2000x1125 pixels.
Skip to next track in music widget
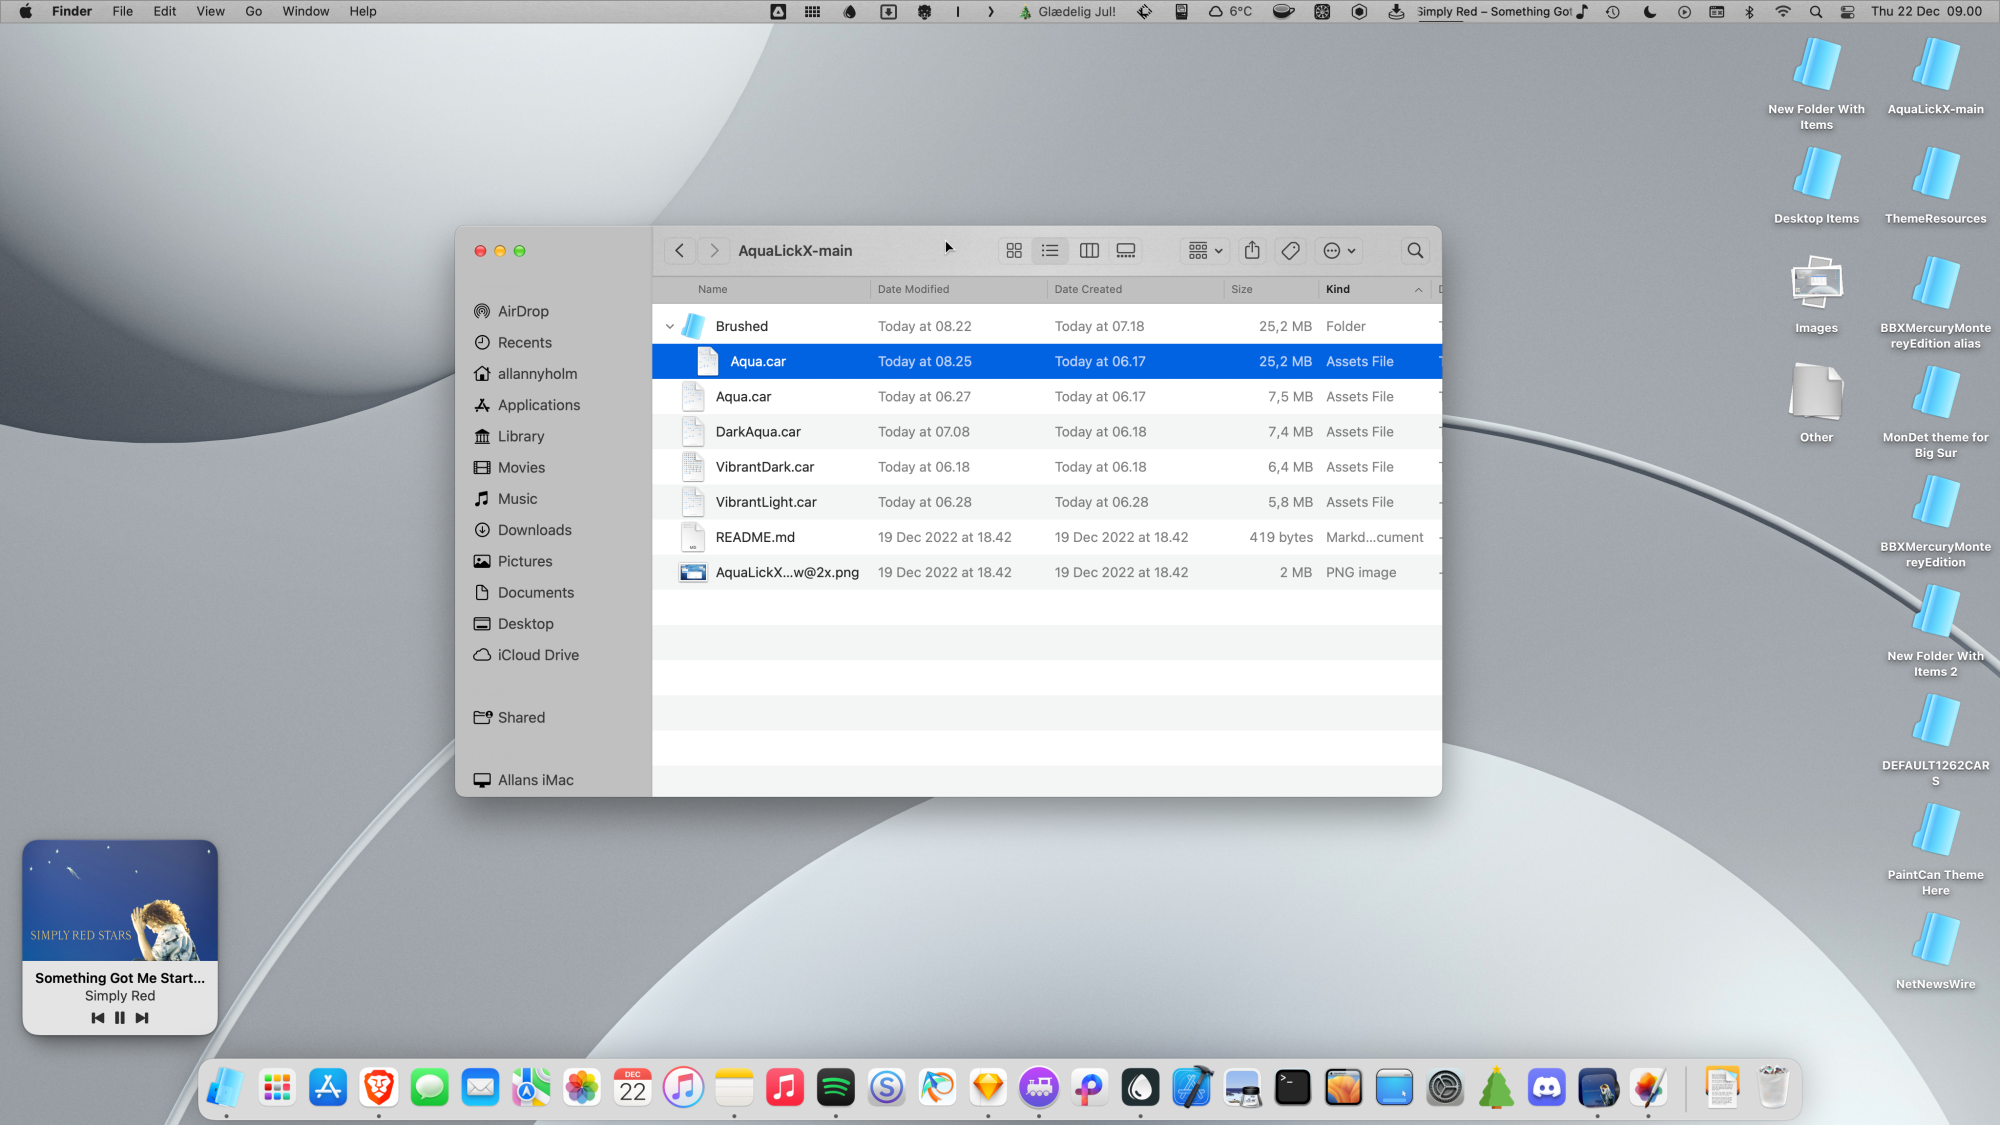[x=142, y=1018]
